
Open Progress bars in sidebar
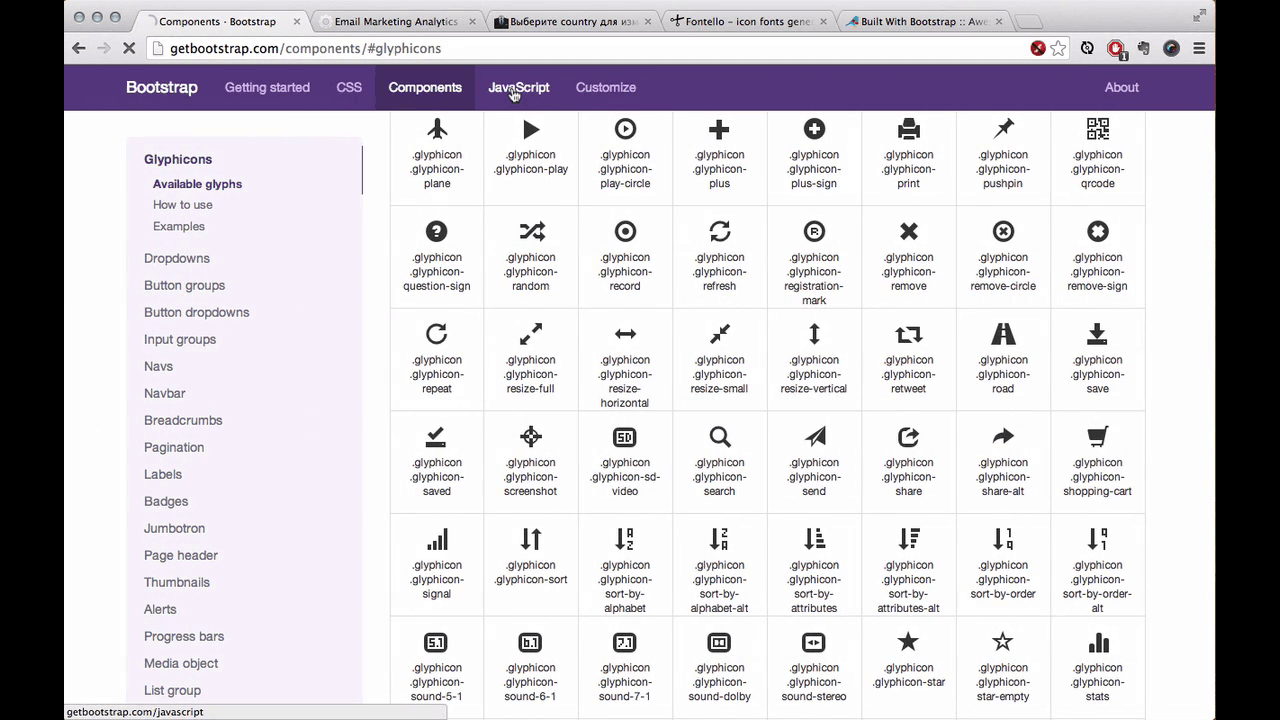point(184,636)
